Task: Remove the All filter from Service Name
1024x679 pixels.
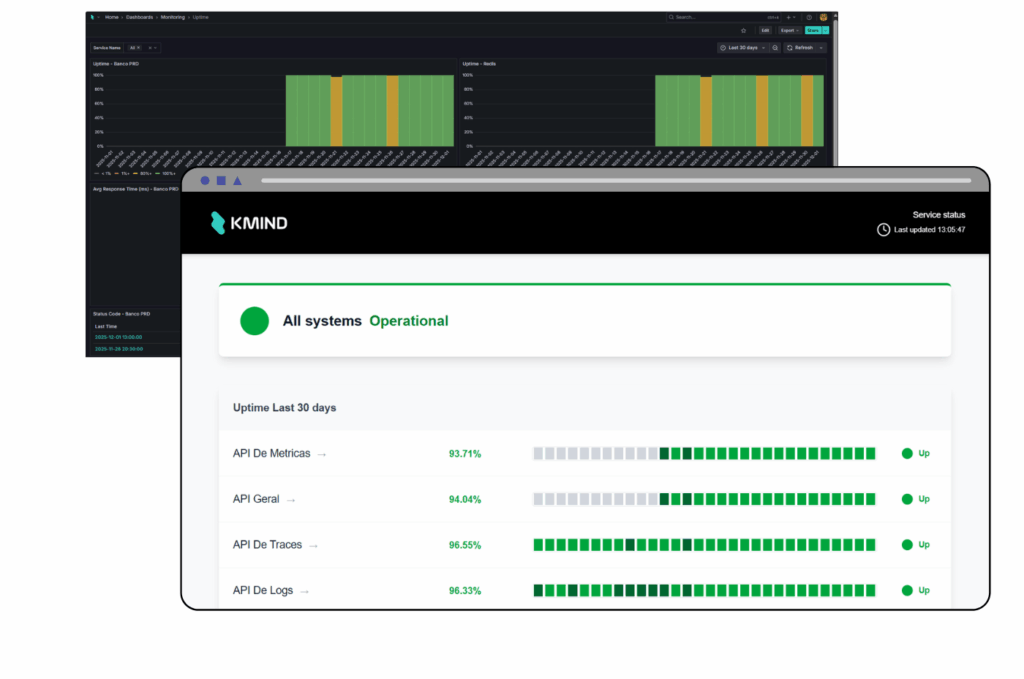Action: [138, 47]
